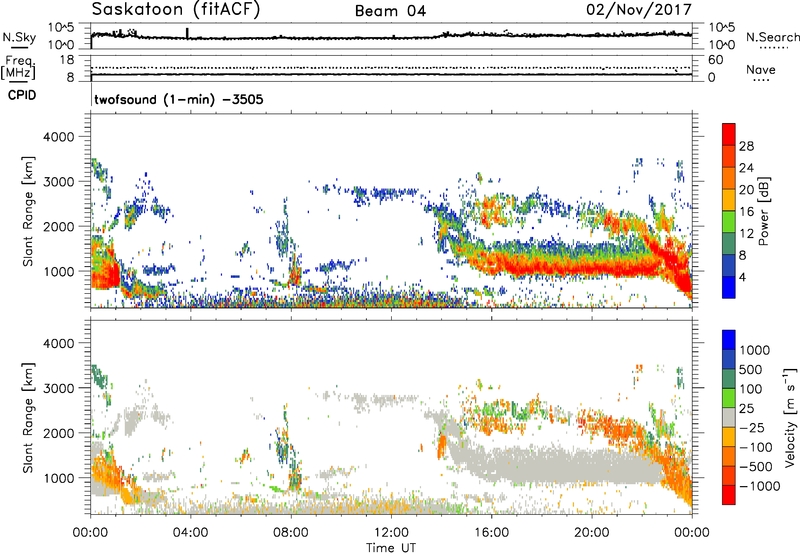This screenshot has width=800, height=554.
Task: Click the '20:00' time axis tick label
Action: (x=592, y=532)
